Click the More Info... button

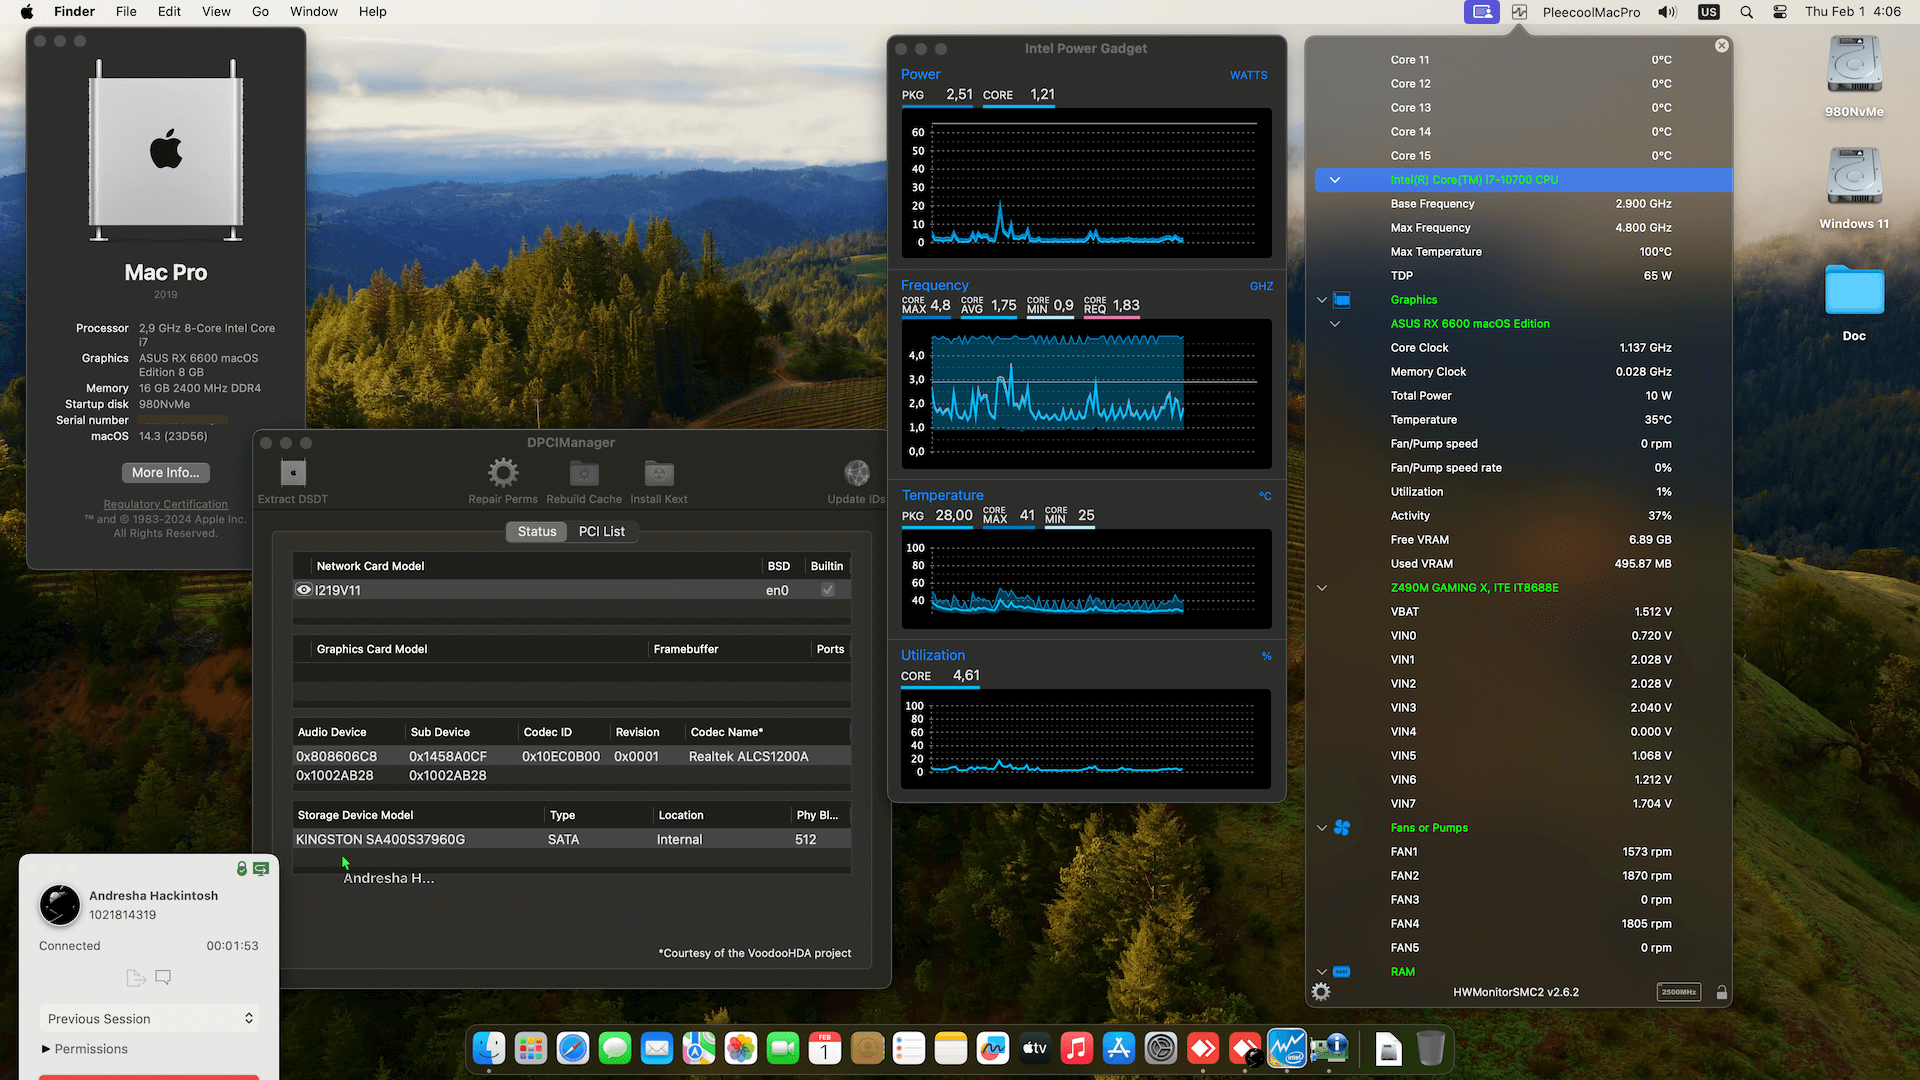[166, 473]
